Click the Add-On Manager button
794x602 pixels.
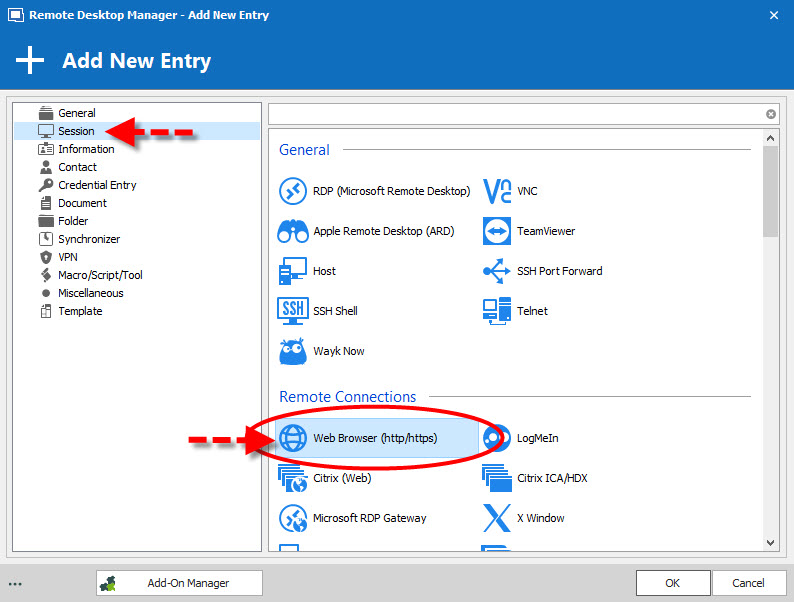(179, 583)
